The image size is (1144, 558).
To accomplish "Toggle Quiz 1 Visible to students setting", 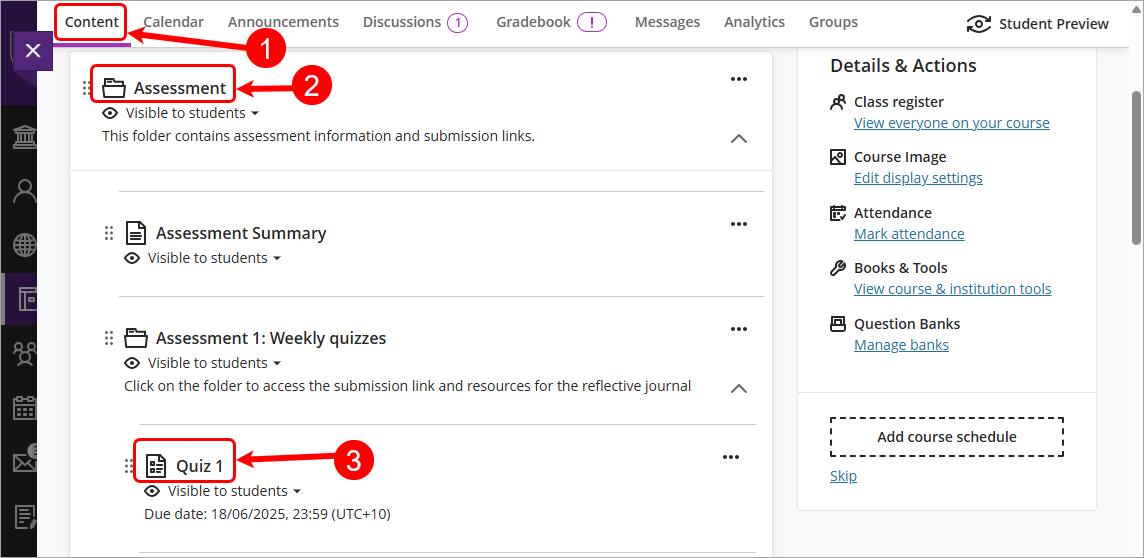I will tap(223, 491).
